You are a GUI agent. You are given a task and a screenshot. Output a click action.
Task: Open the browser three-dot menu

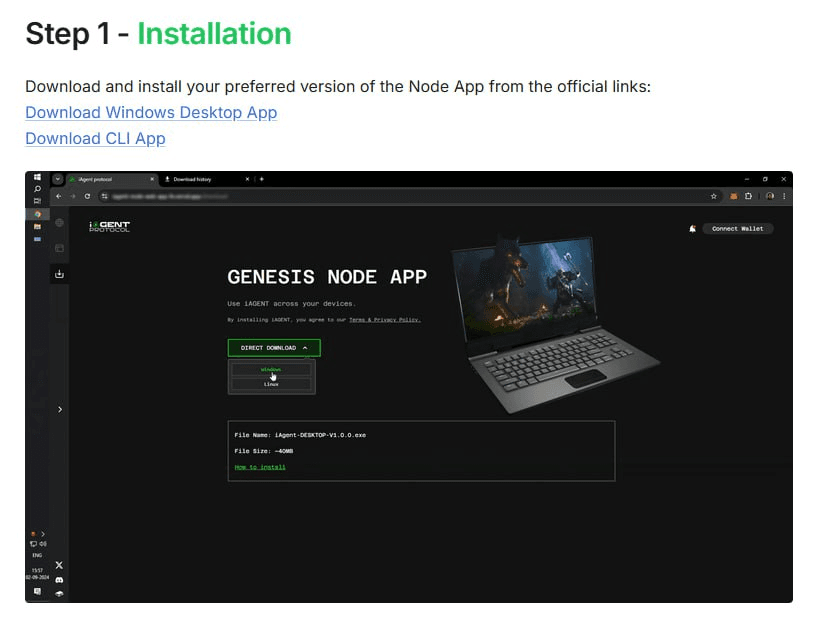coord(784,196)
